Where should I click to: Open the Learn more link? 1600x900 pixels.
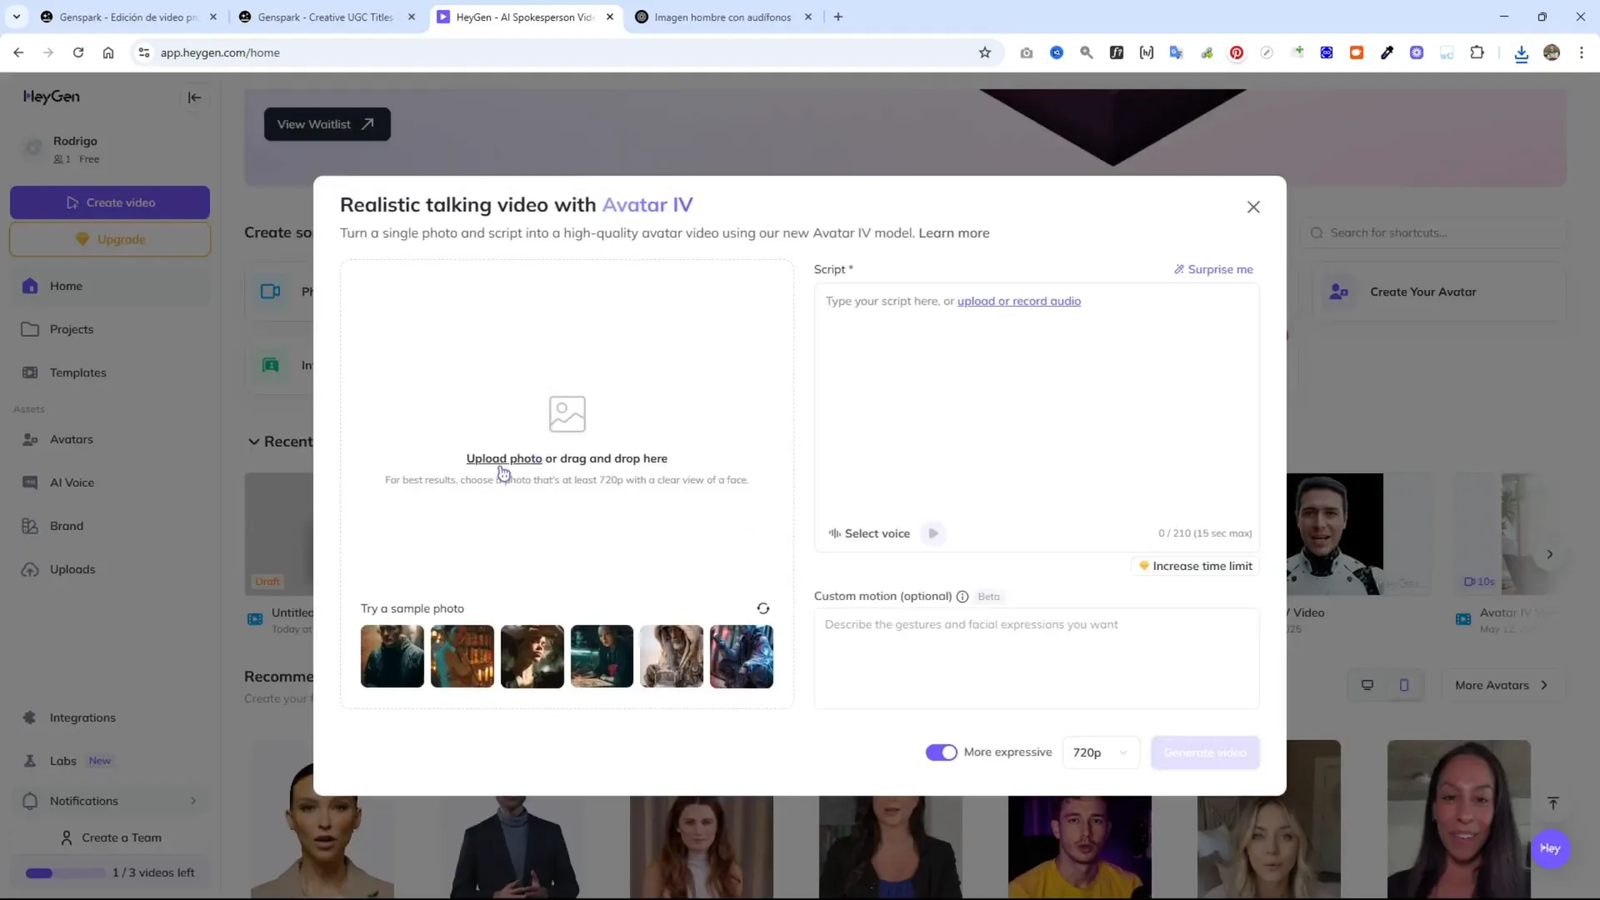coord(953,232)
